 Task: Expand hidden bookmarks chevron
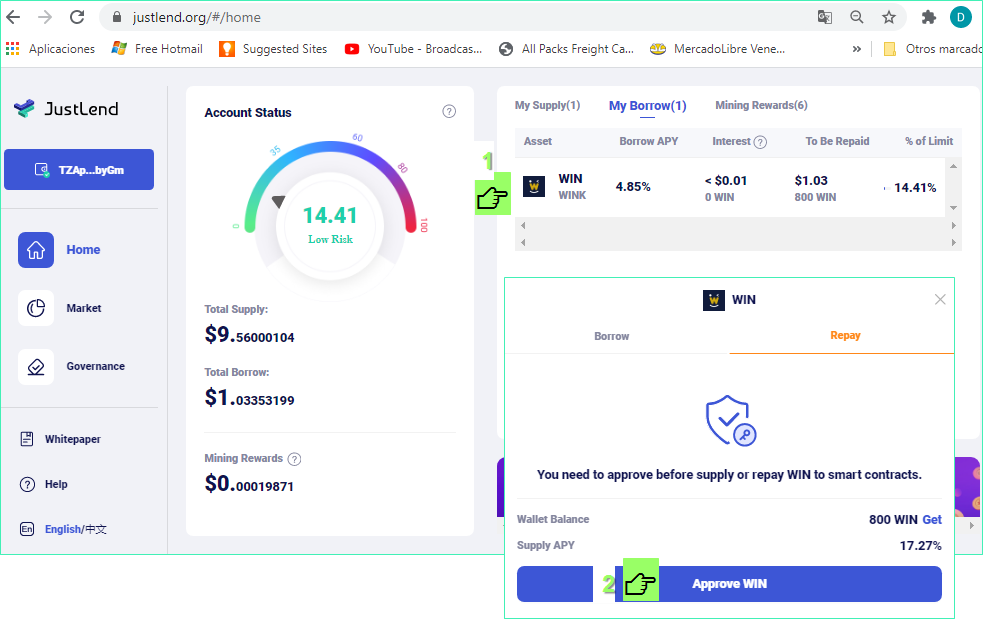pyautogui.click(x=856, y=49)
